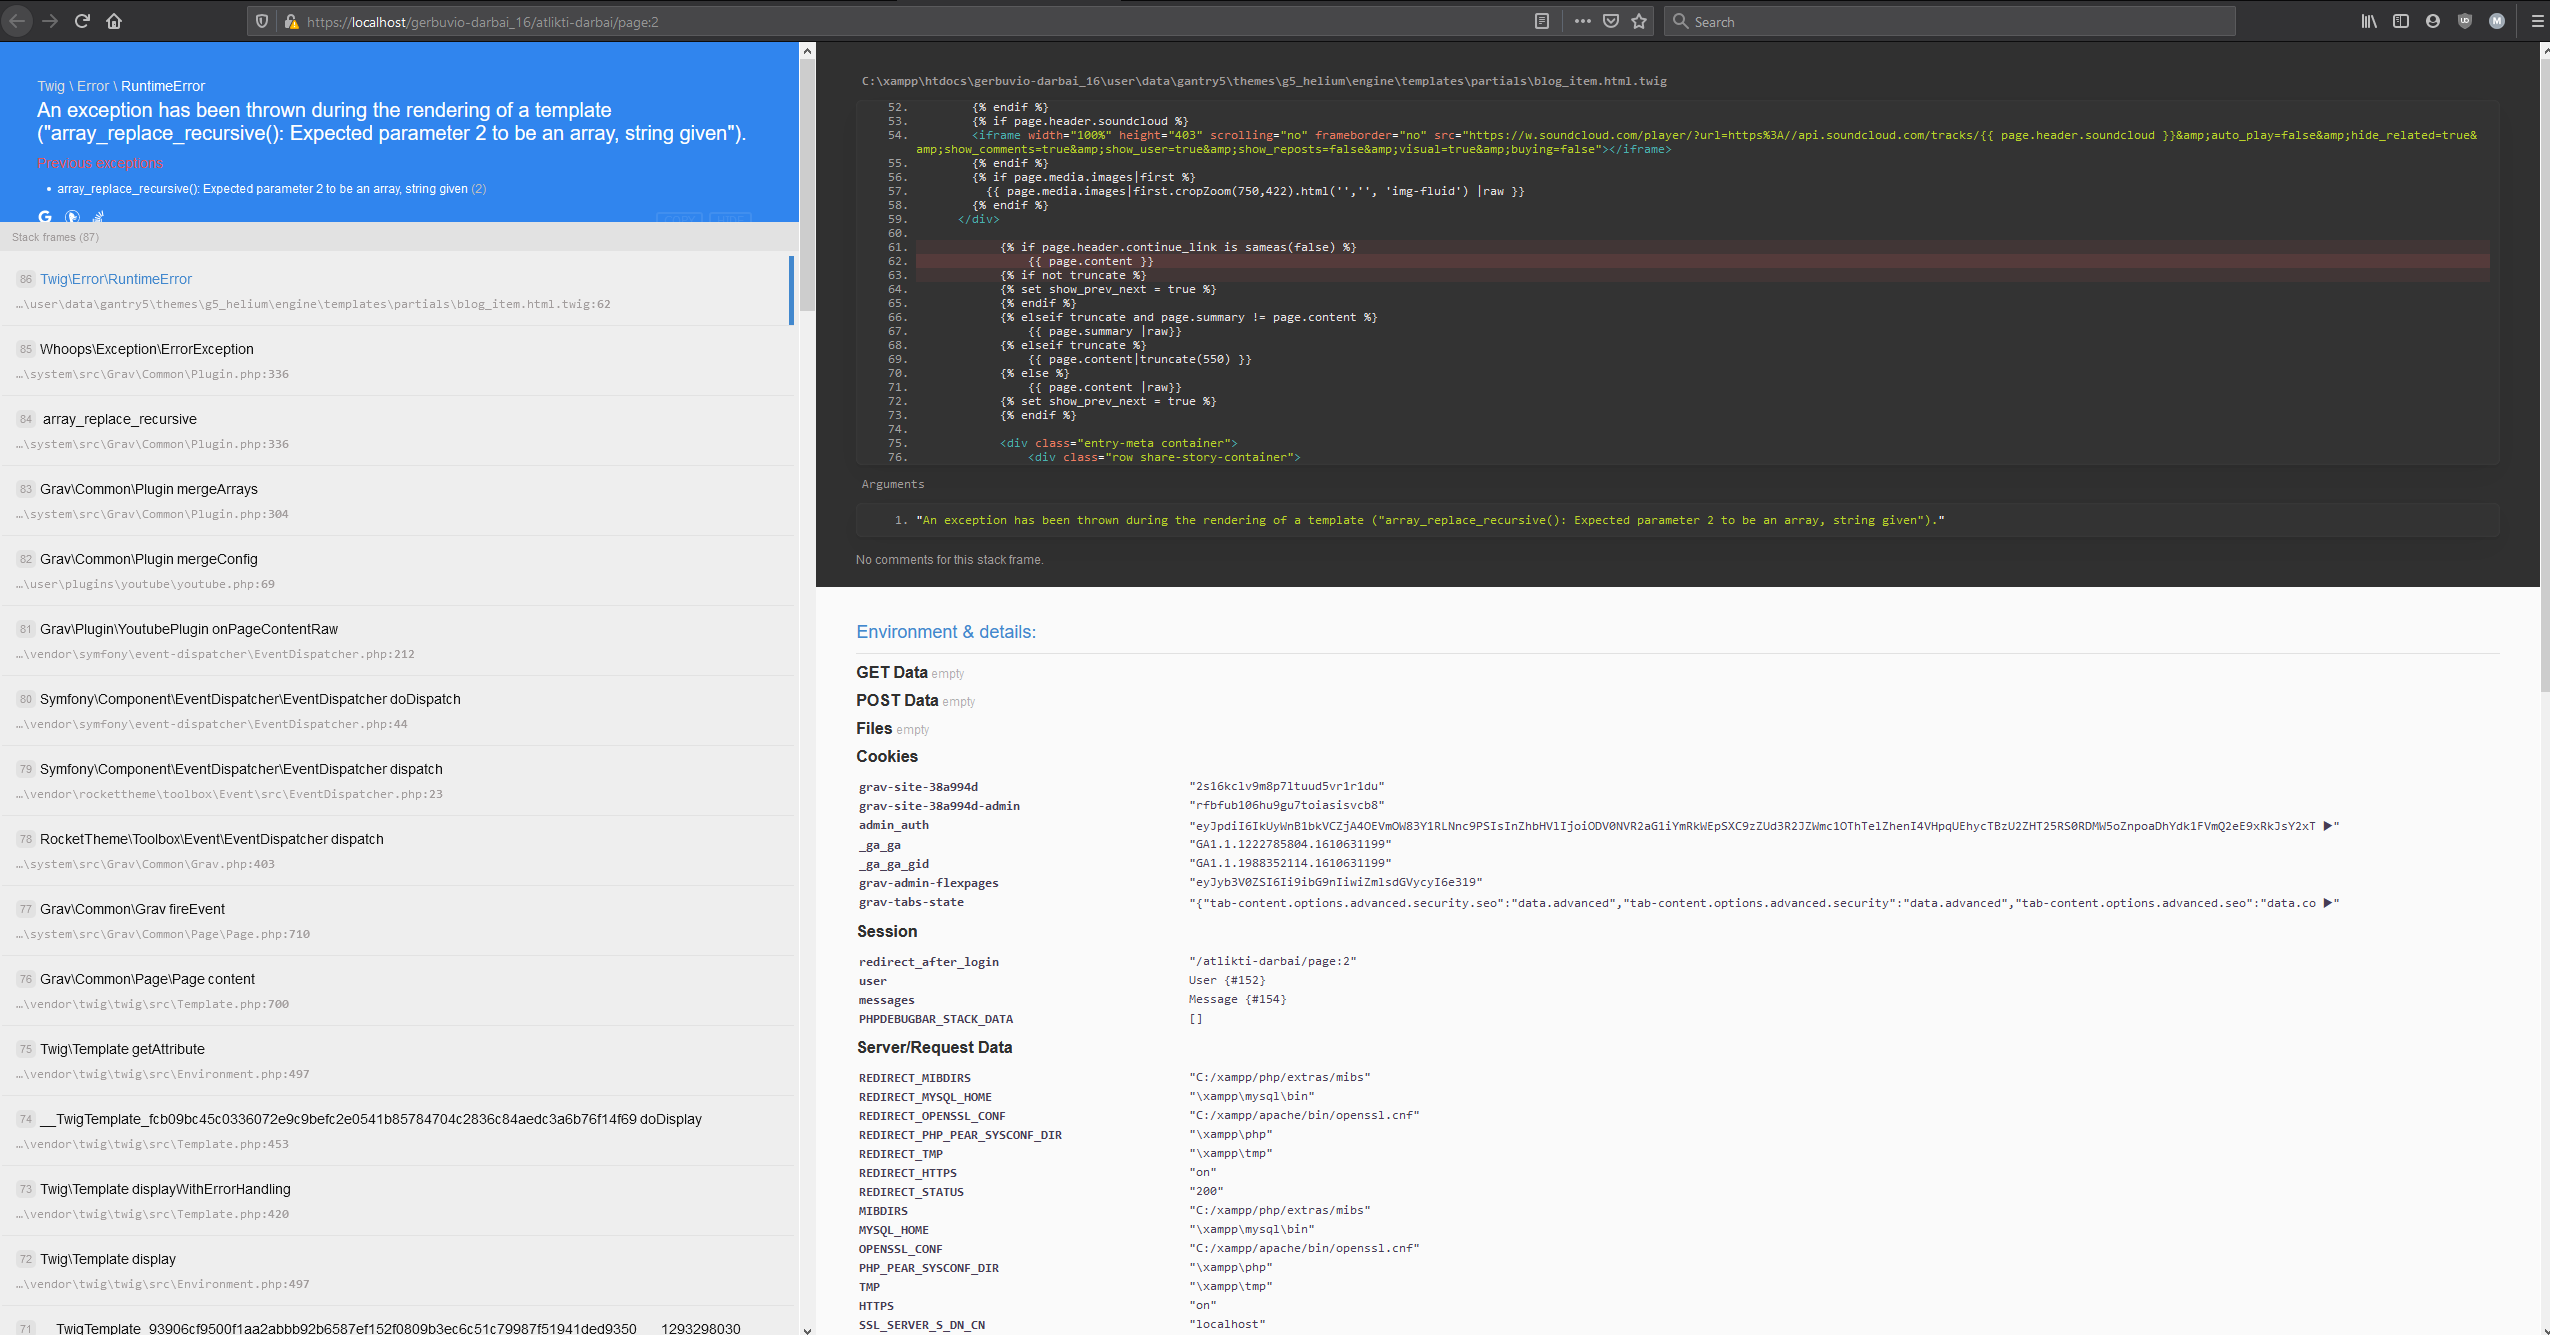Select Twig\Template display frame 72
2550x1335 pixels.
click(397, 1270)
